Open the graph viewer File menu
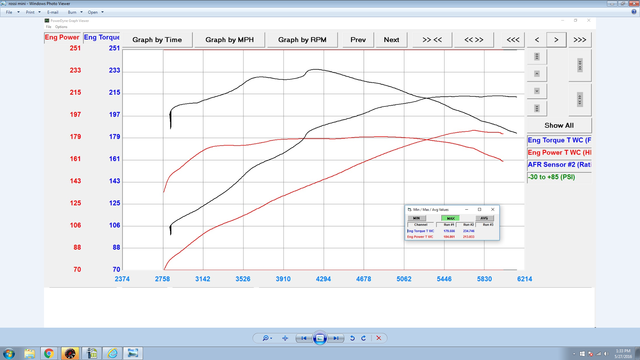 coord(48,27)
